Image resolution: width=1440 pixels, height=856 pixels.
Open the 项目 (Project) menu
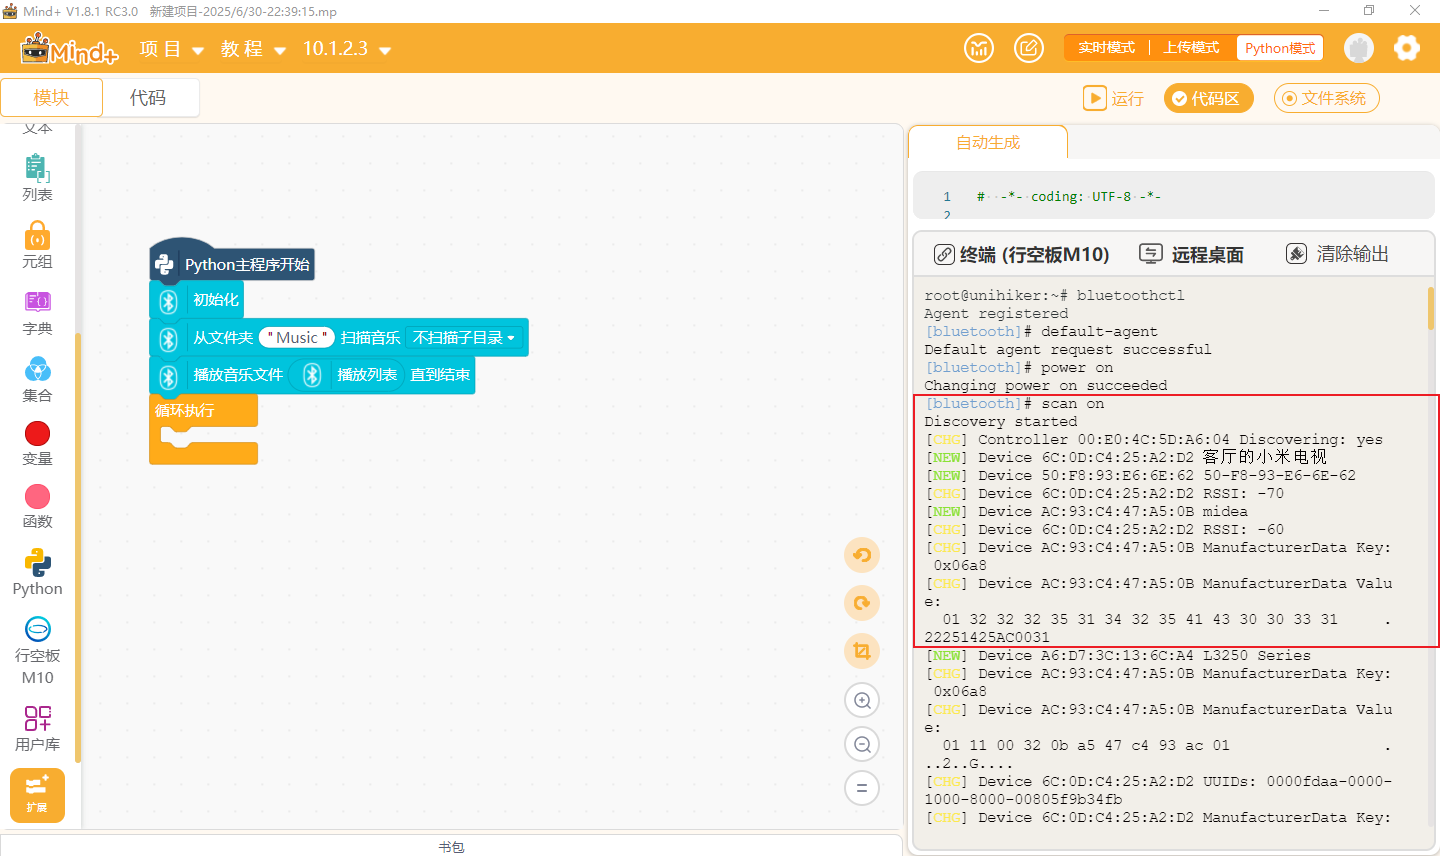coord(171,49)
